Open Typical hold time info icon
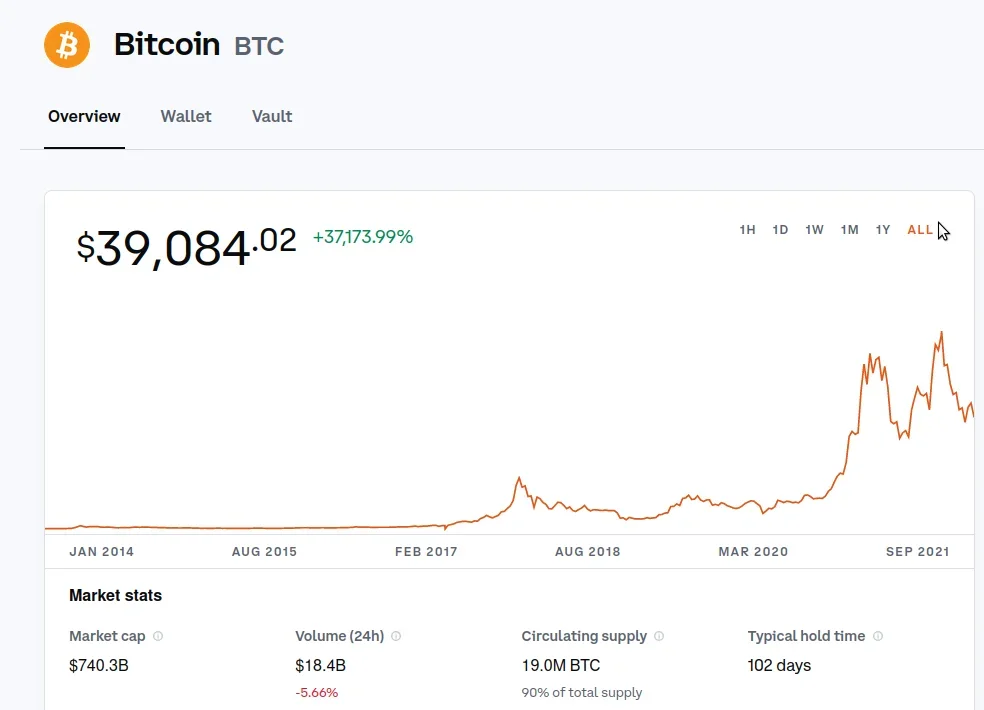The height and width of the screenshot is (710, 984). pyautogui.click(x=878, y=636)
